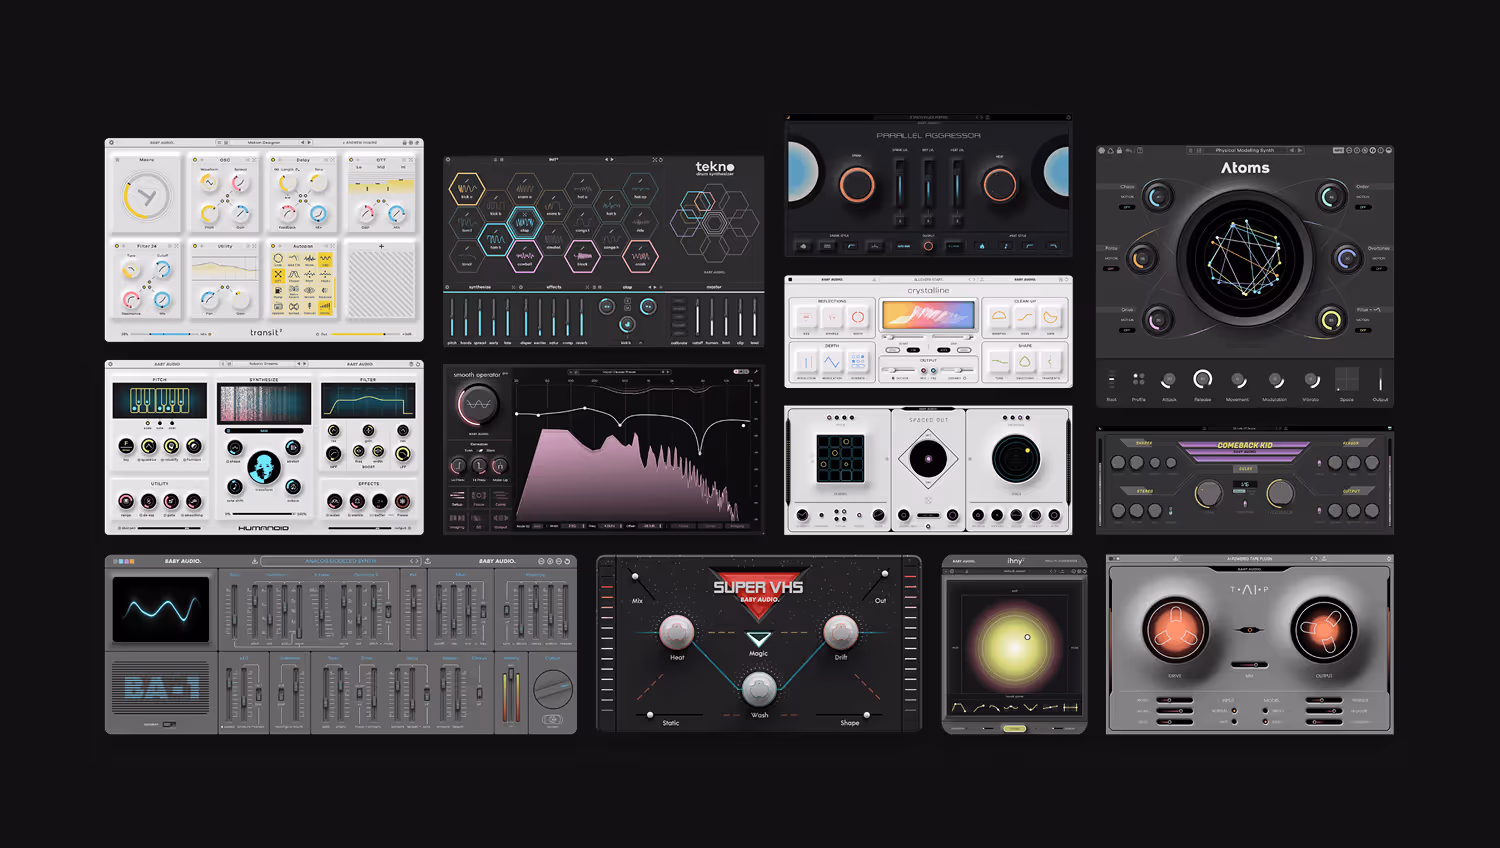Image resolution: width=1500 pixels, height=848 pixels.
Task: Select flame heat style in Parallel Aggressor
Action: [x=982, y=246]
